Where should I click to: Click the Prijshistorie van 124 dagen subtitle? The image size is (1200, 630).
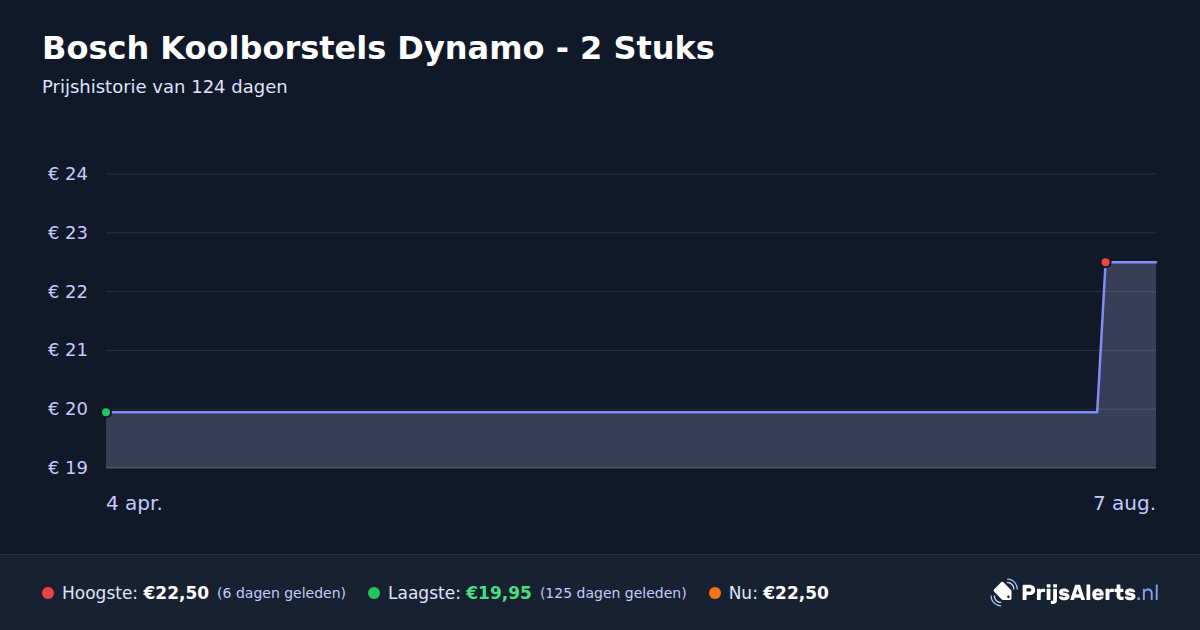coord(165,87)
